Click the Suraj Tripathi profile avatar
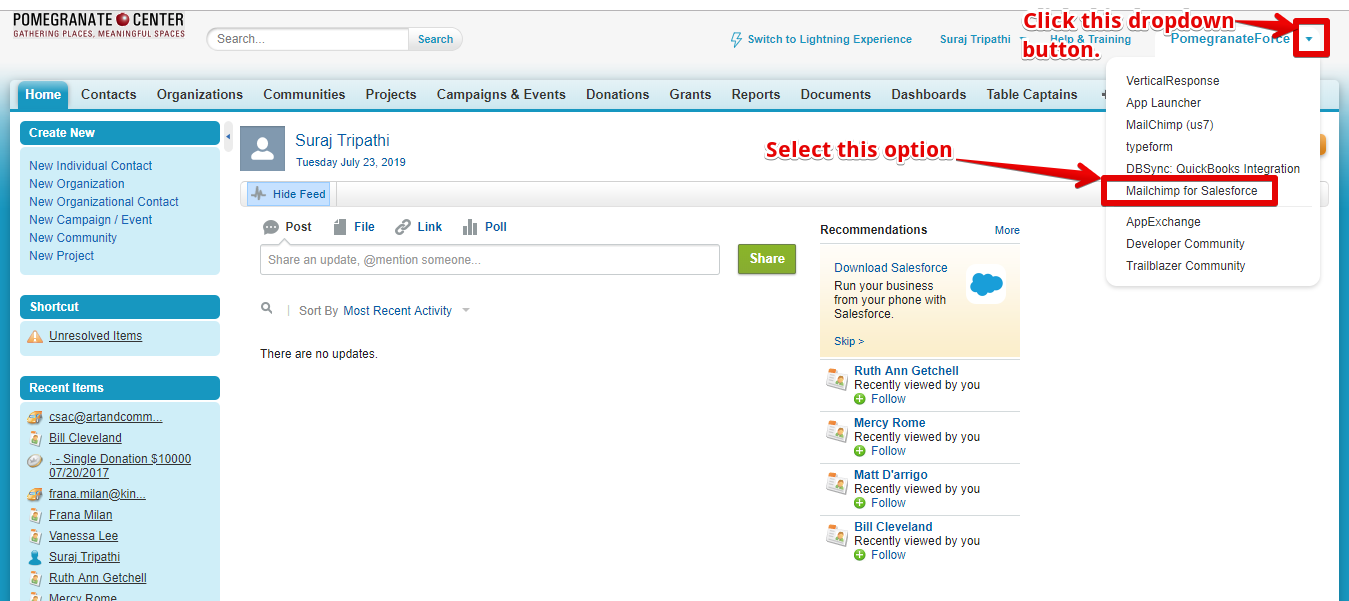 pyautogui.click(x=262, y=149)
